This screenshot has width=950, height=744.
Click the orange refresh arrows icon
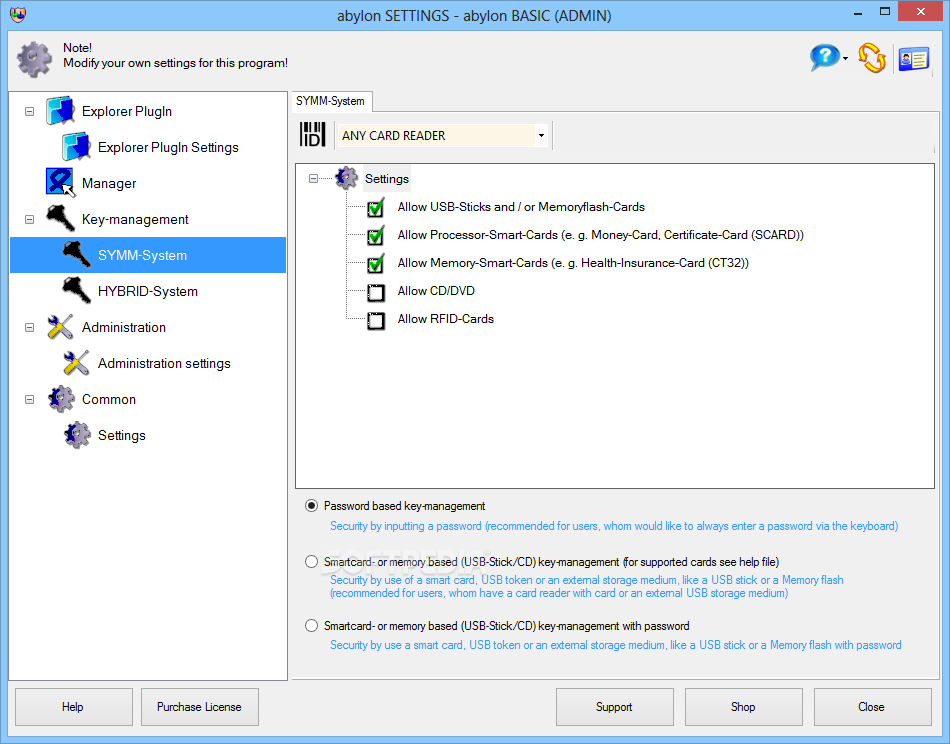tap(872, 58)
